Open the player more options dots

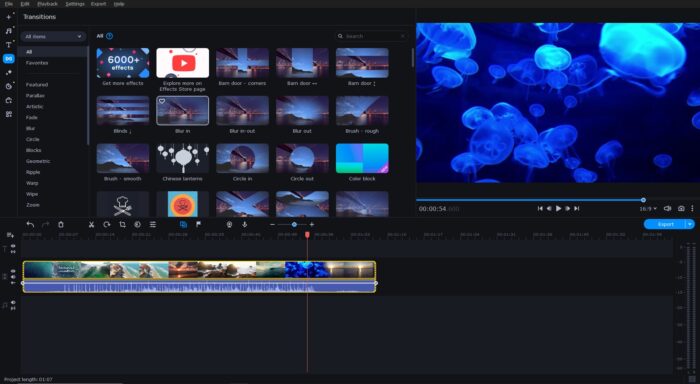tap(692, 209)
